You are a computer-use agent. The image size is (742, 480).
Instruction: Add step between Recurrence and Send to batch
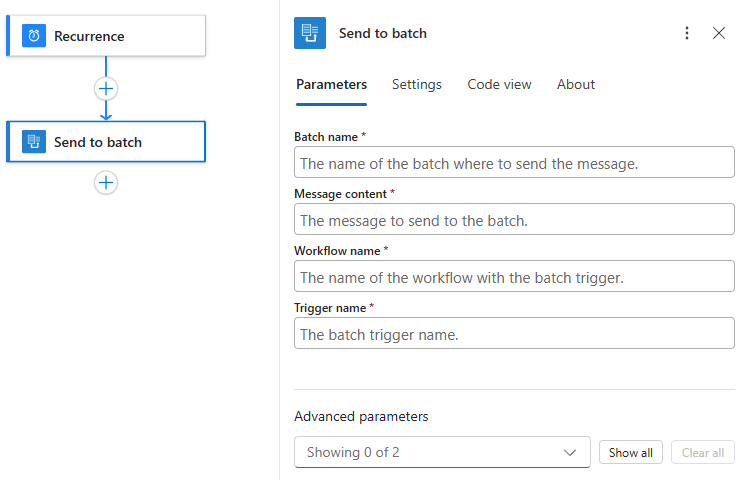pyautogui.click(x=106, y=89)
